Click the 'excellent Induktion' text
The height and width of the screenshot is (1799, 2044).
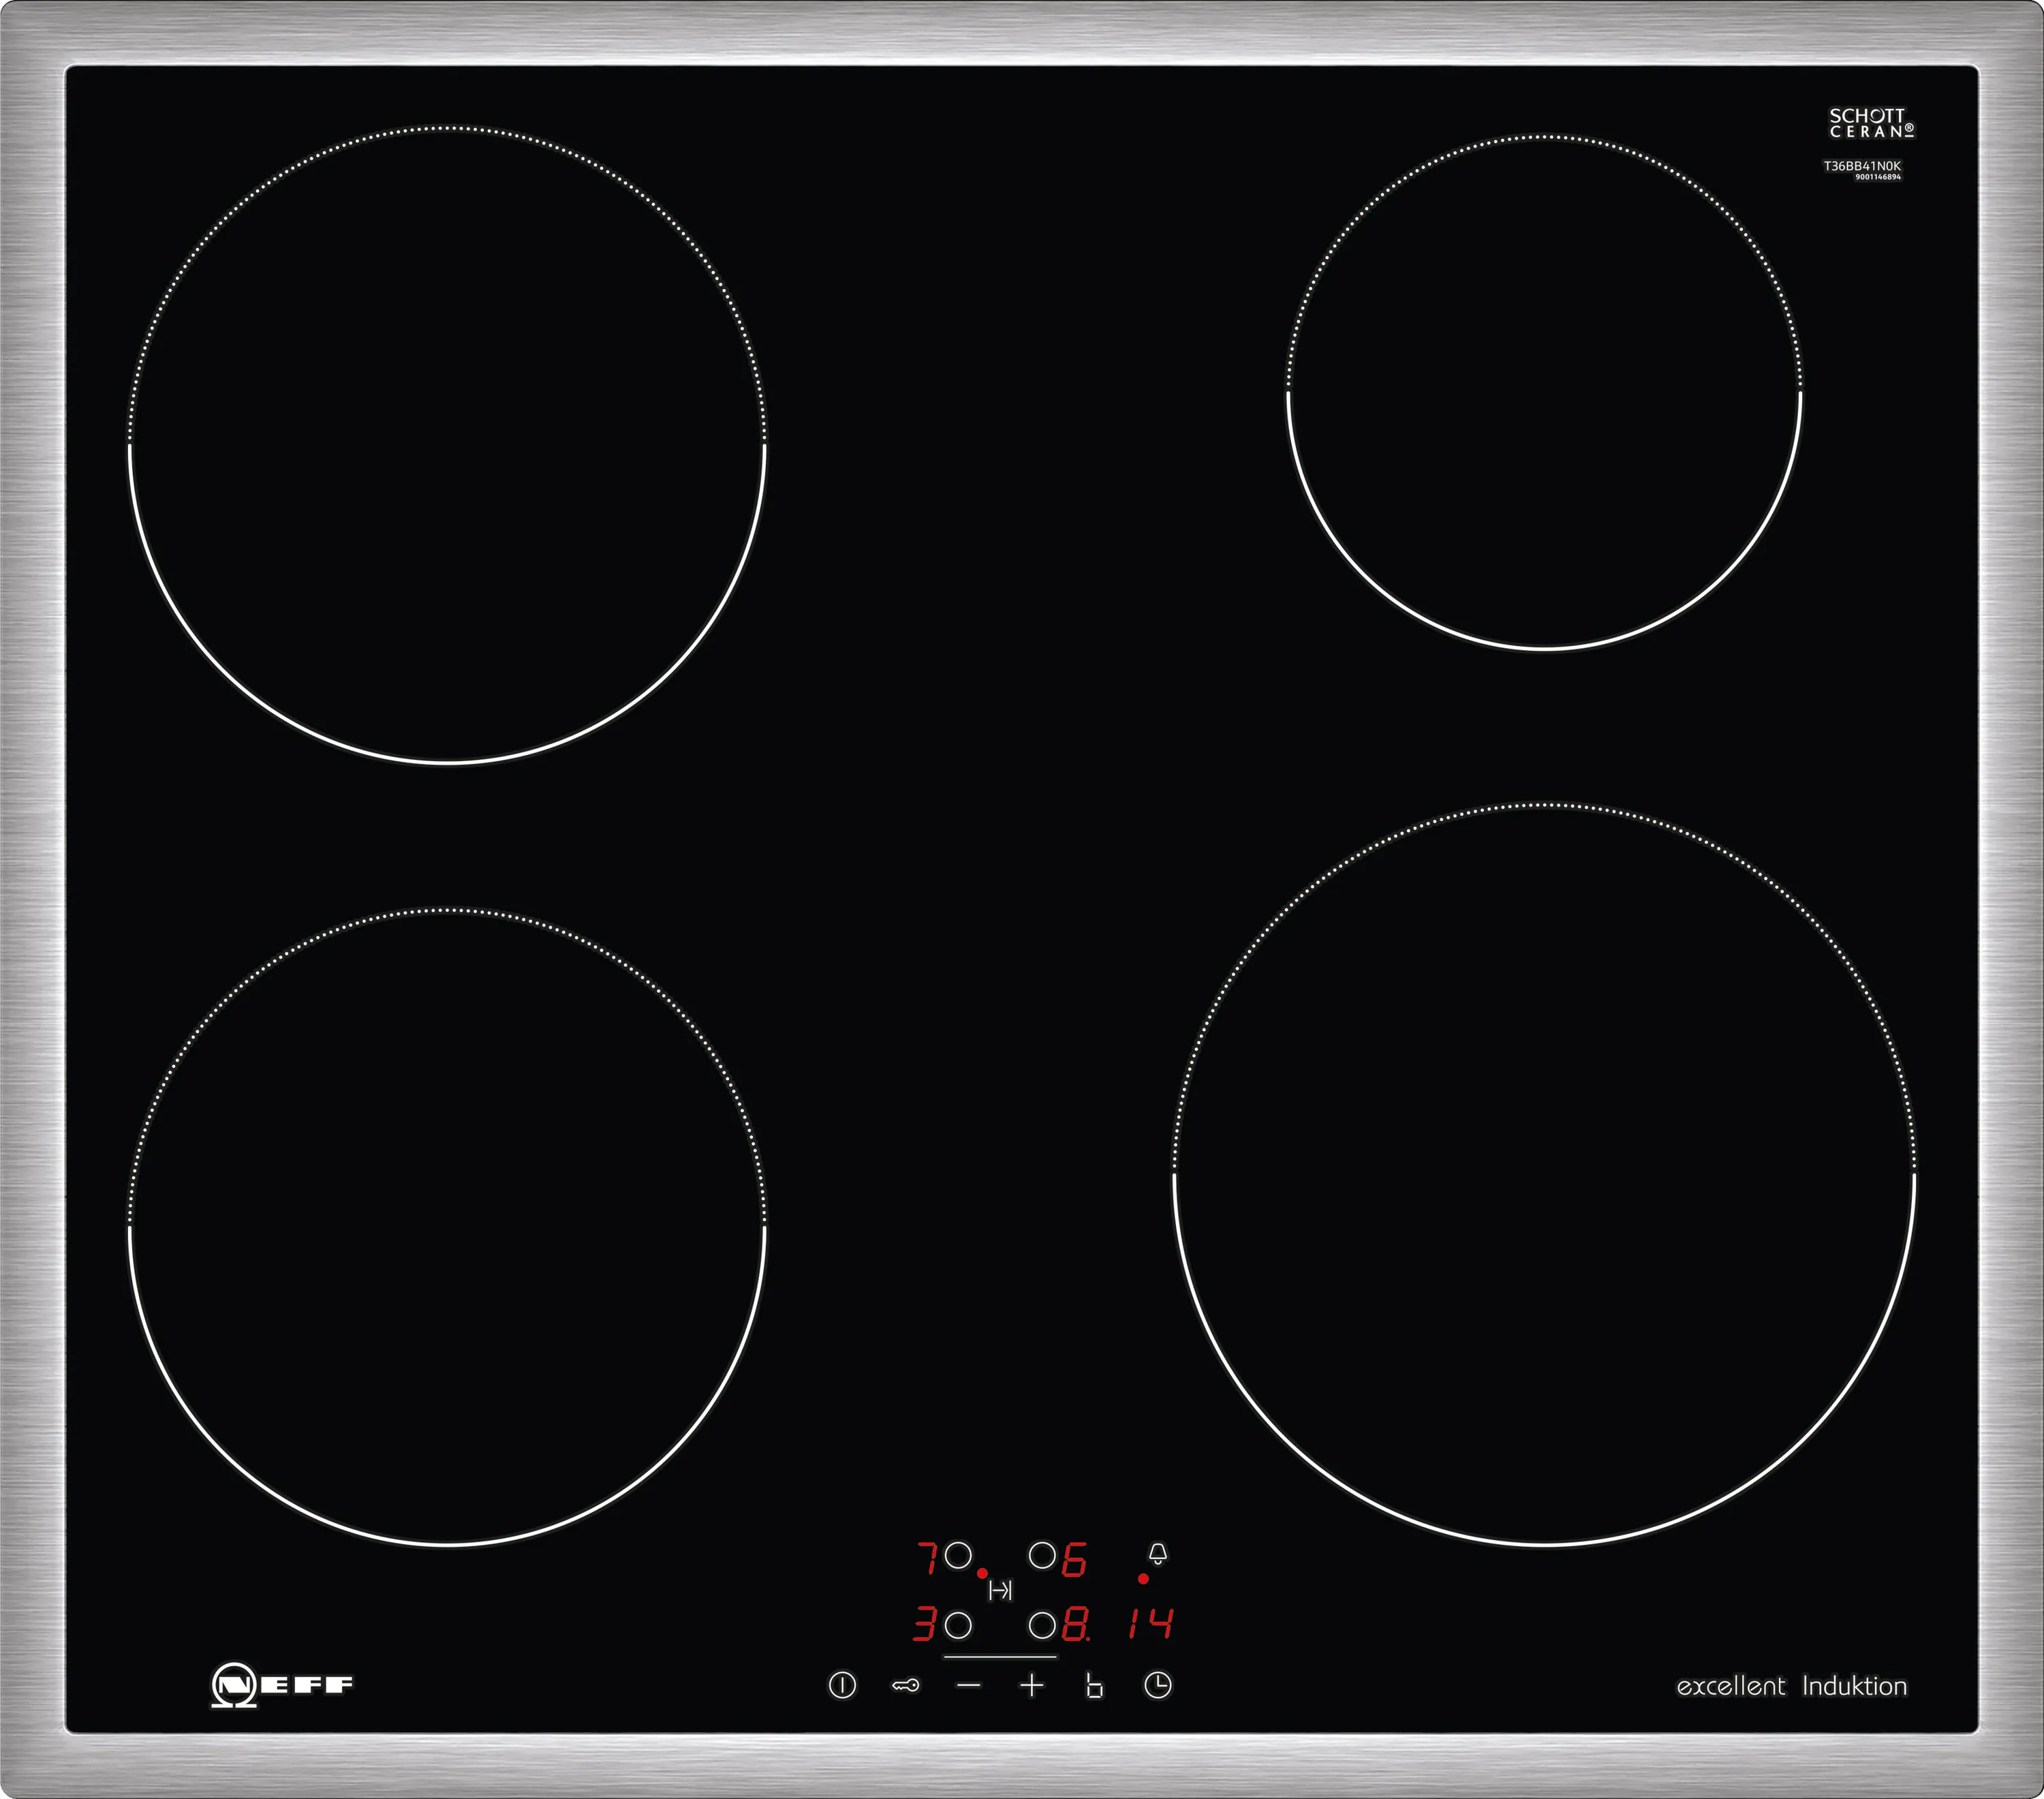1791,1686
